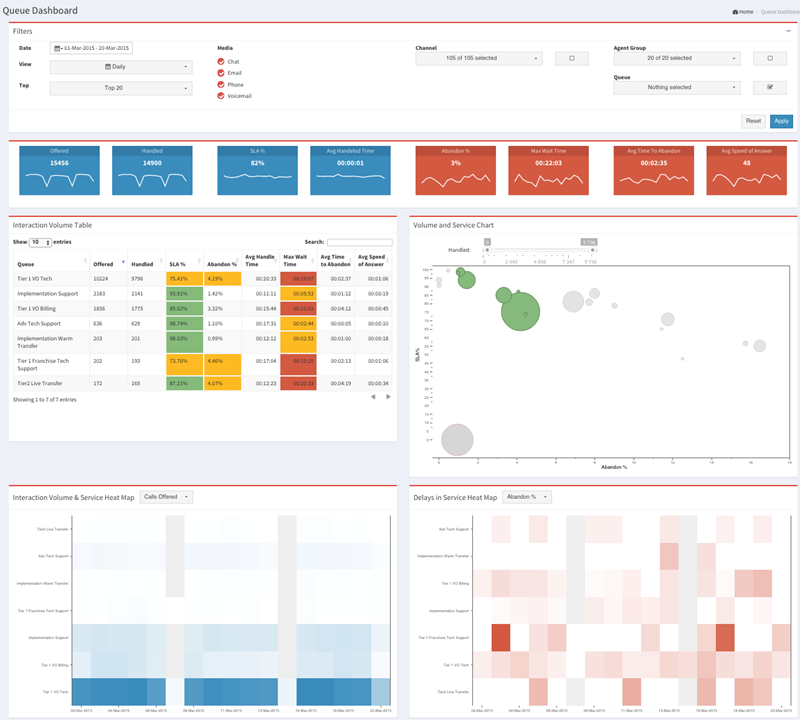Expand the Agent Group selection dropdown

[676, 58]
